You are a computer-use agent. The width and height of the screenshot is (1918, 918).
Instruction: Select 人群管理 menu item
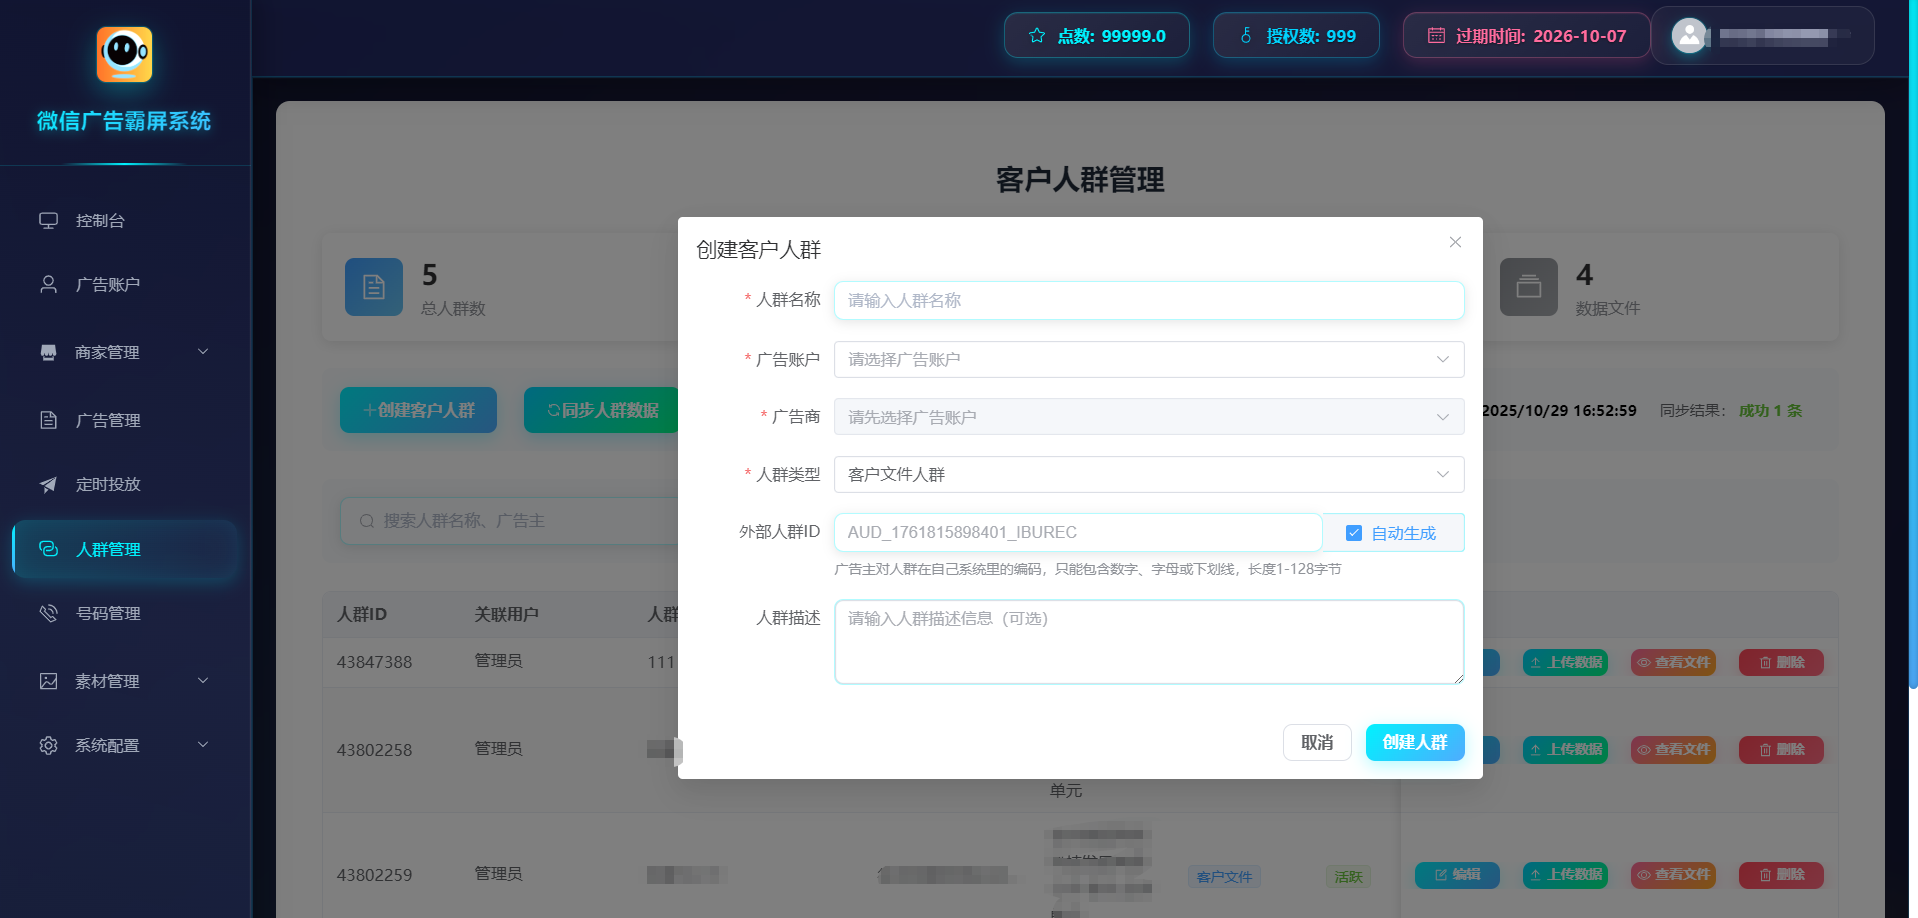point(108,549)
